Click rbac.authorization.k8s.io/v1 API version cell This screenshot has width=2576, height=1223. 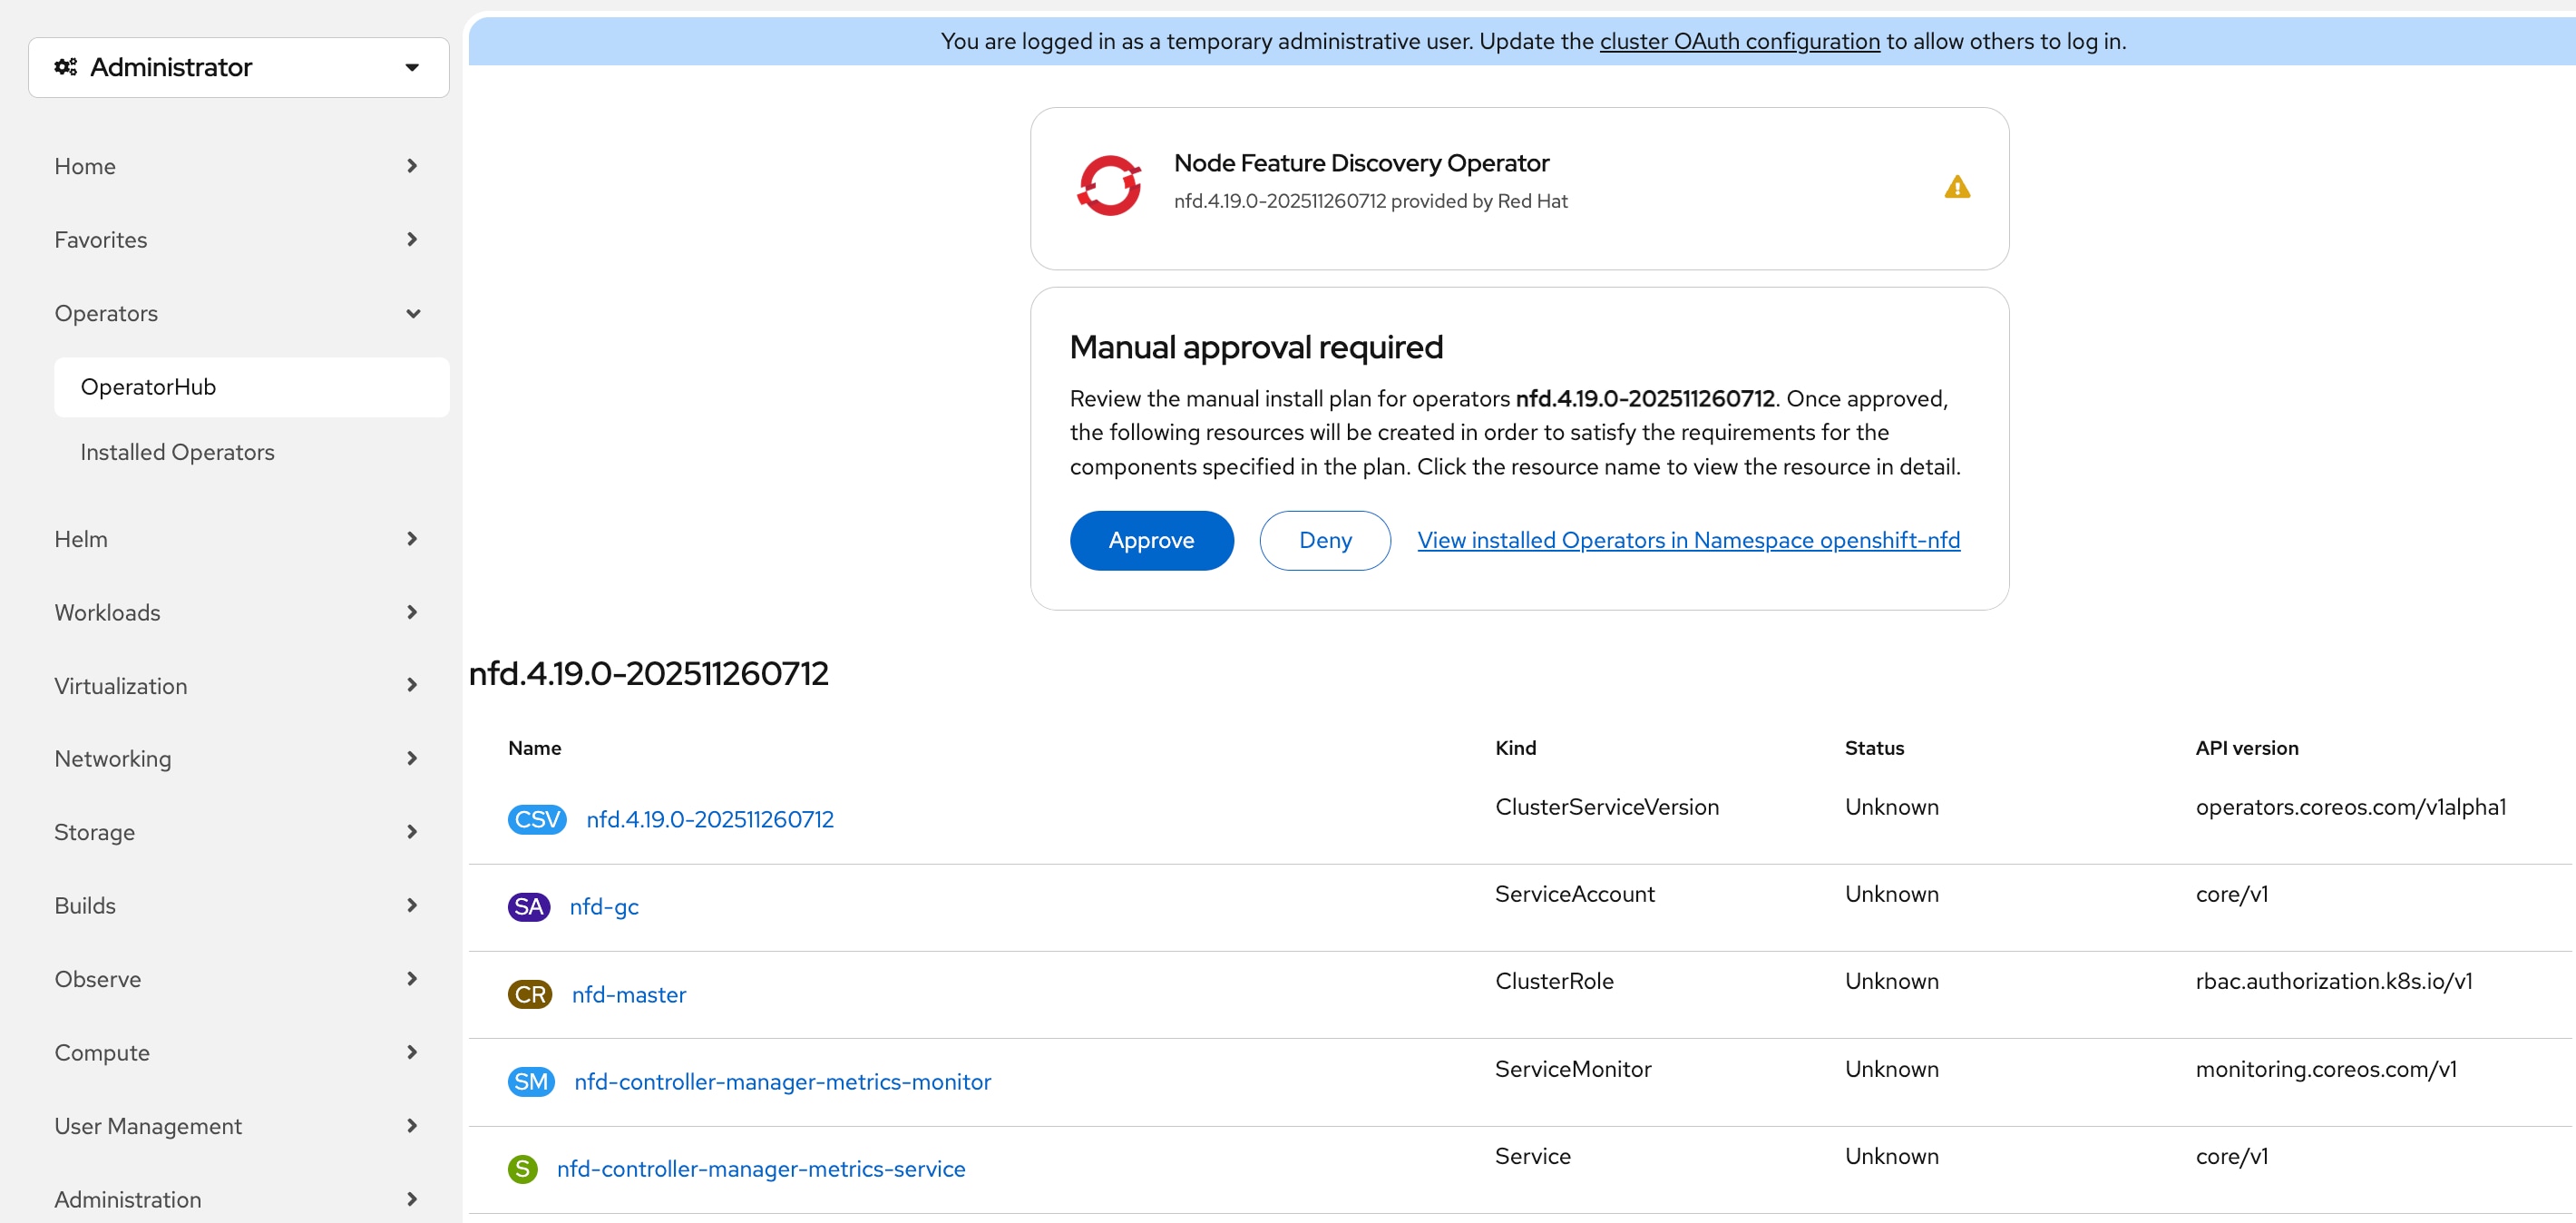point(2334,981)
